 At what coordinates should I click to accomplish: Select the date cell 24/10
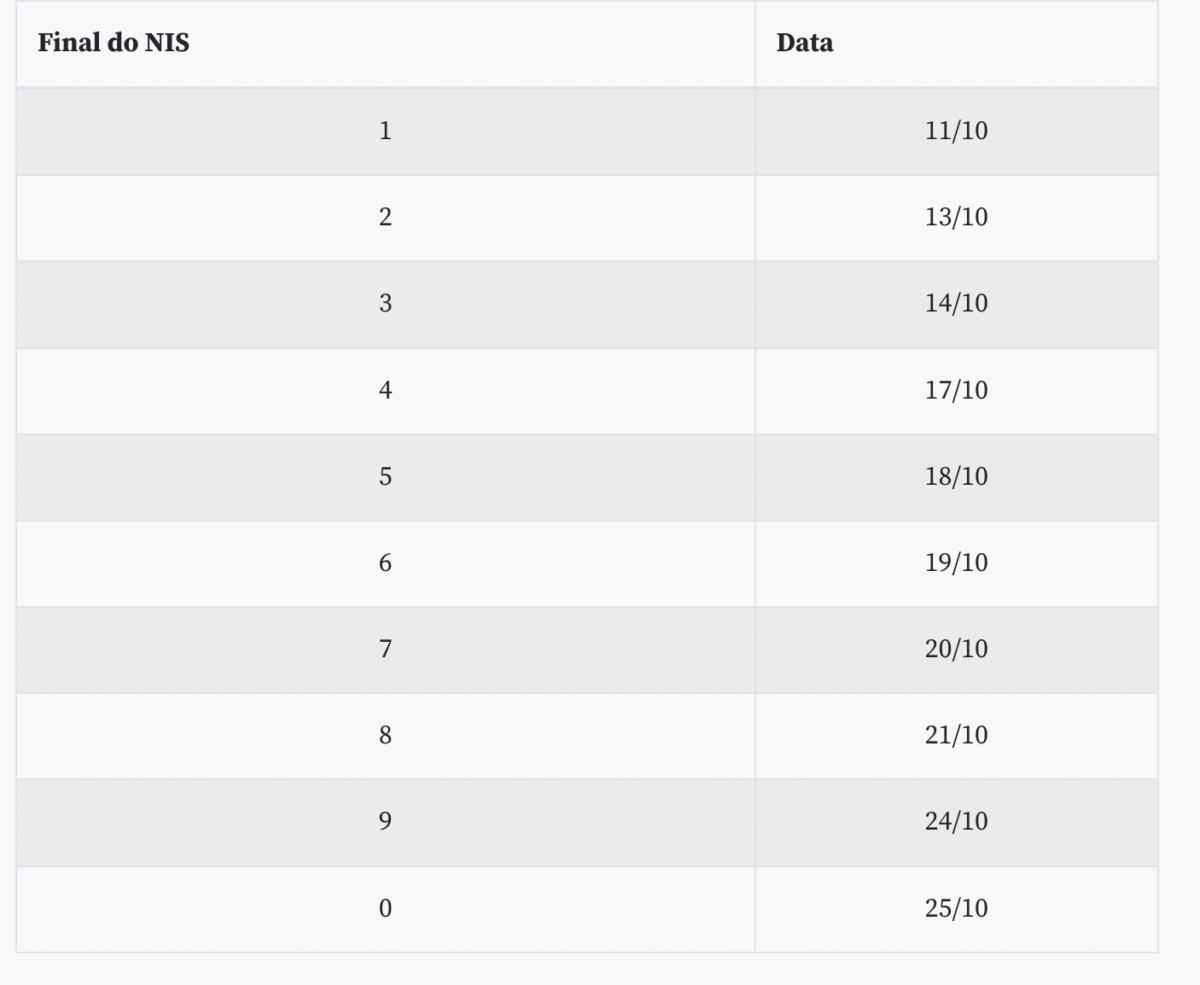click(956, 822)
